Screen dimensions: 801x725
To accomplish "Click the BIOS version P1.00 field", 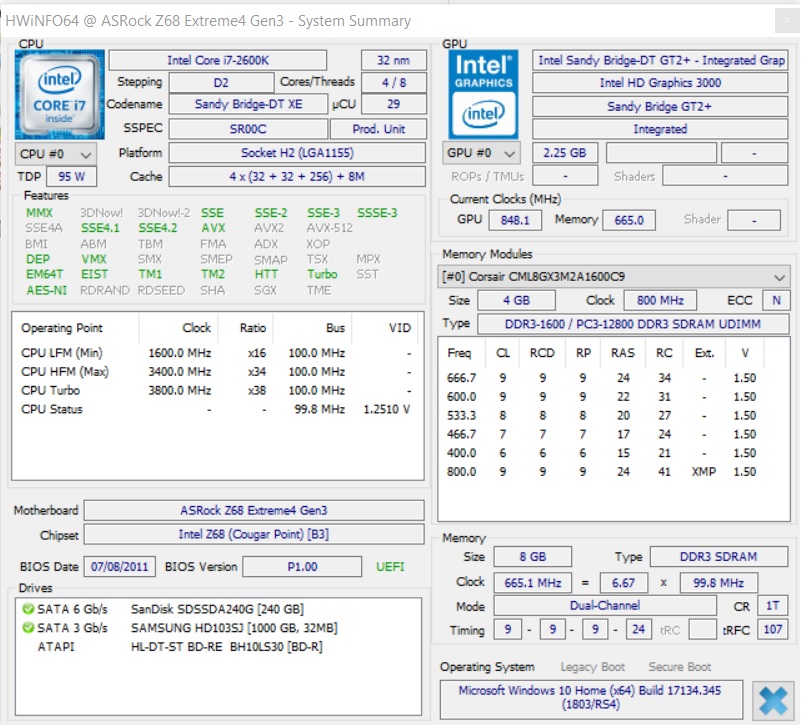I will pyautogui.click(x=302, y=567).
